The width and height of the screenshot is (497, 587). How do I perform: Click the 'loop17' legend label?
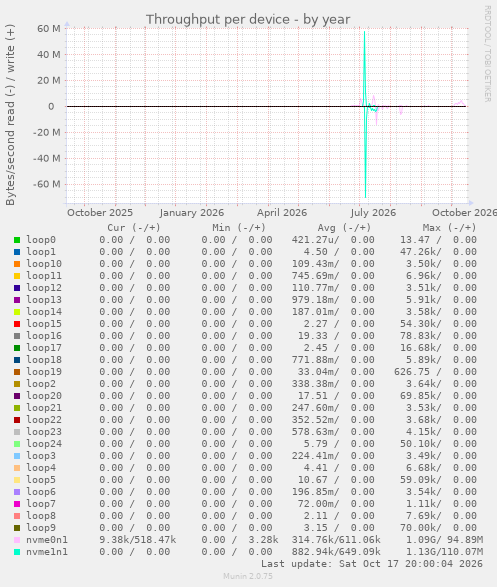pos(44,347)
